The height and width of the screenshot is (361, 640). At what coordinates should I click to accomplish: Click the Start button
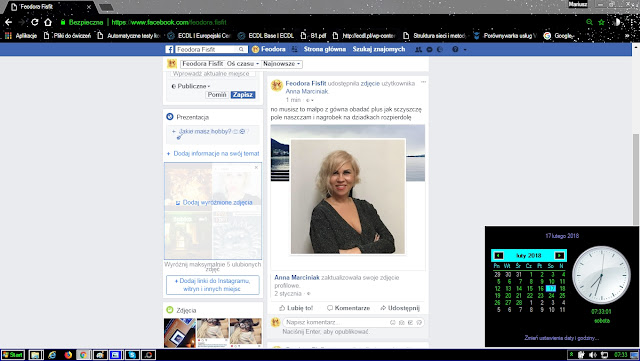(x=13, y=355)
